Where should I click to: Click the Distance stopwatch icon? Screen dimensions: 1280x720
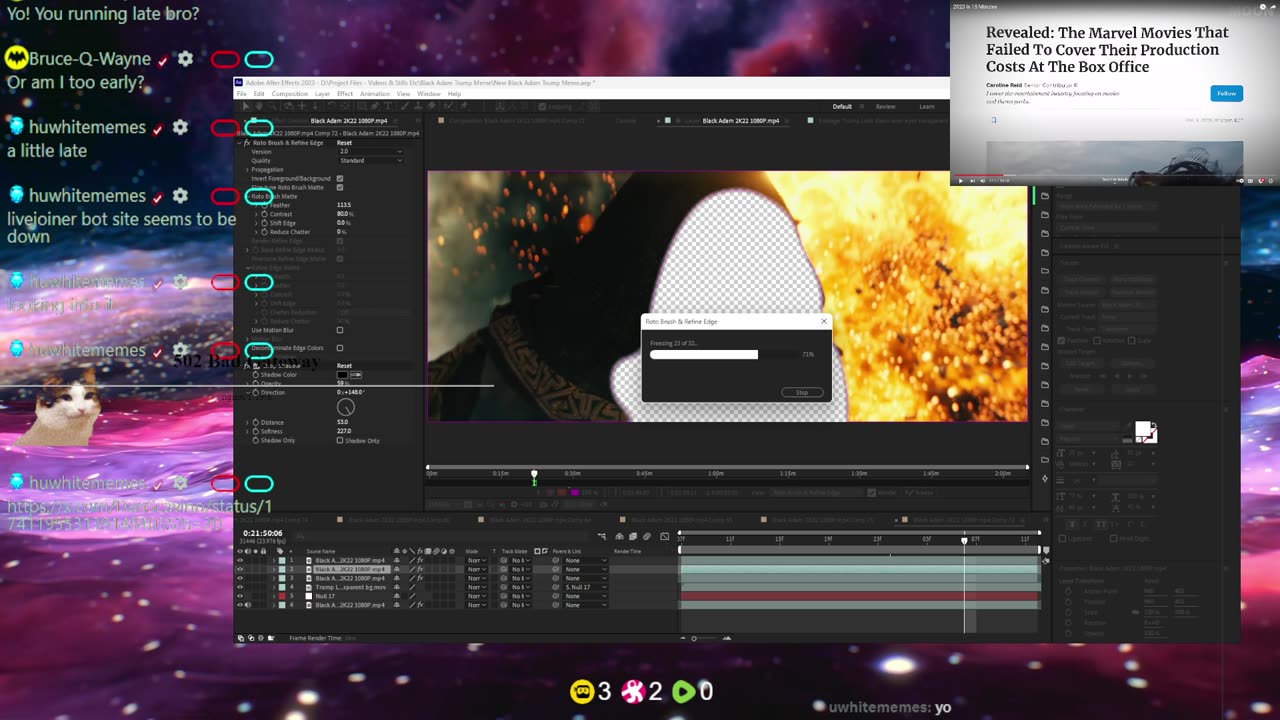click(x=256, y=423)
